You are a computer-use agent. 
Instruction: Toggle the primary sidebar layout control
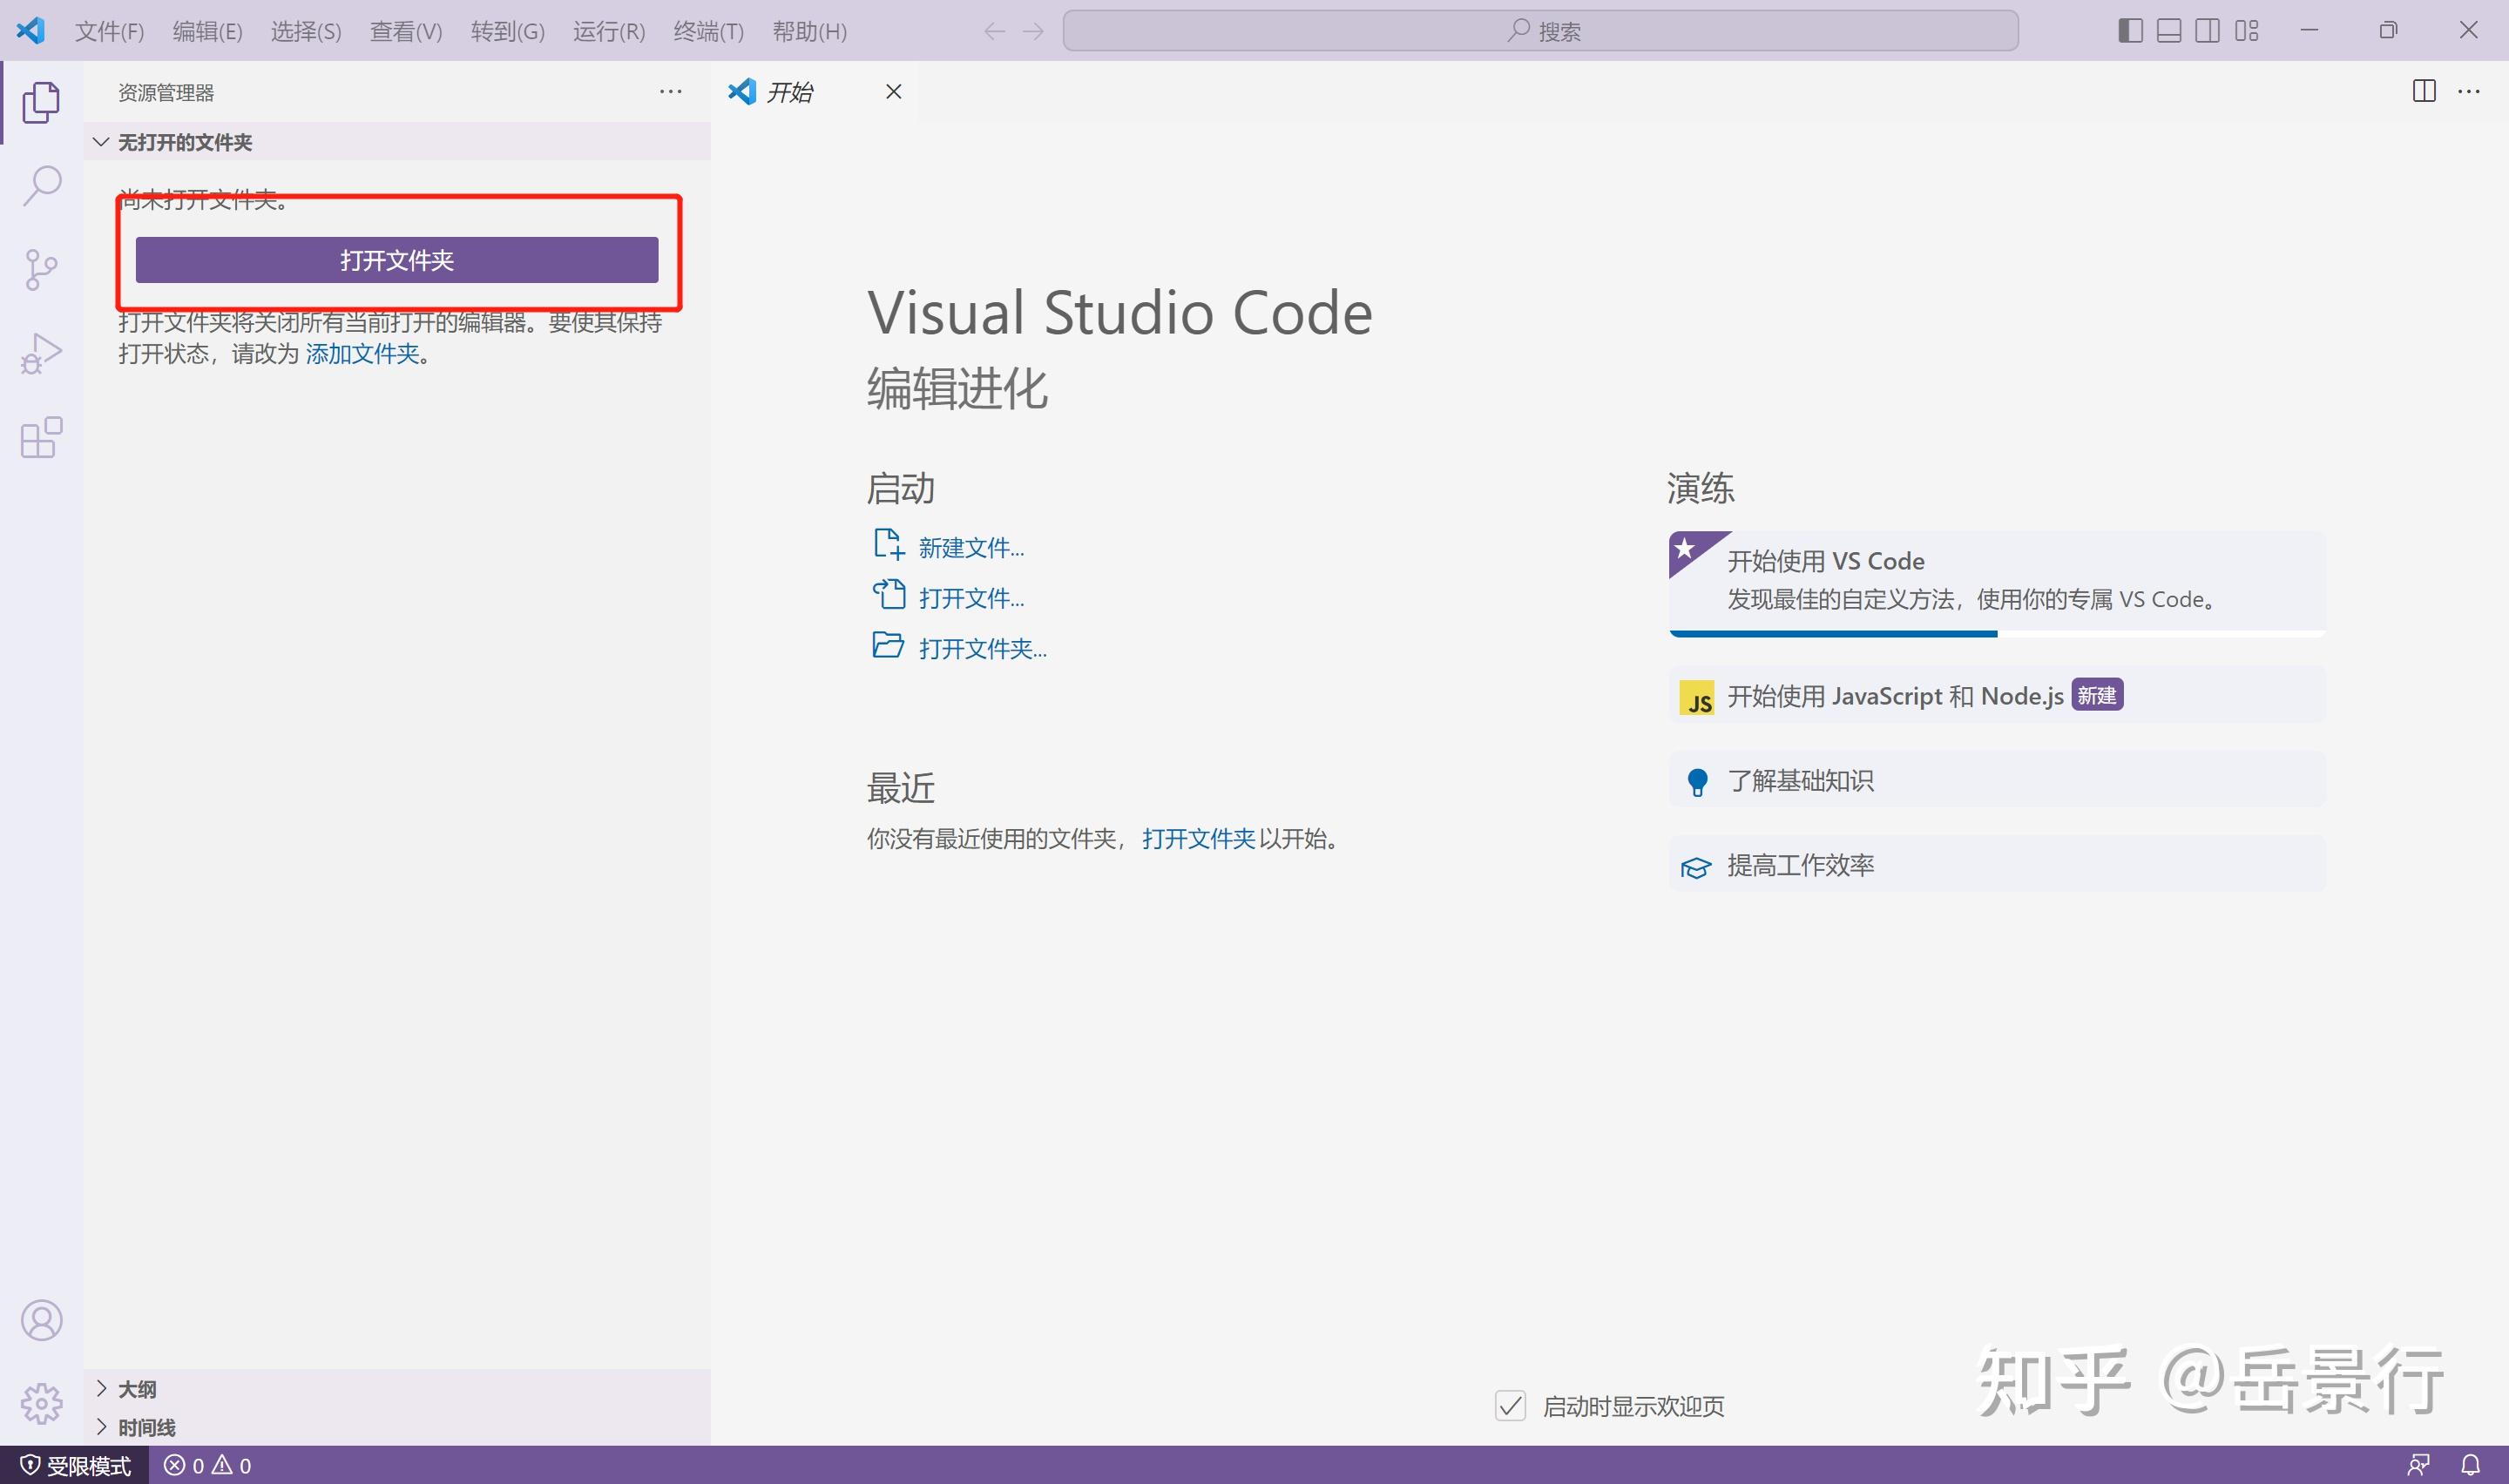2129,30
